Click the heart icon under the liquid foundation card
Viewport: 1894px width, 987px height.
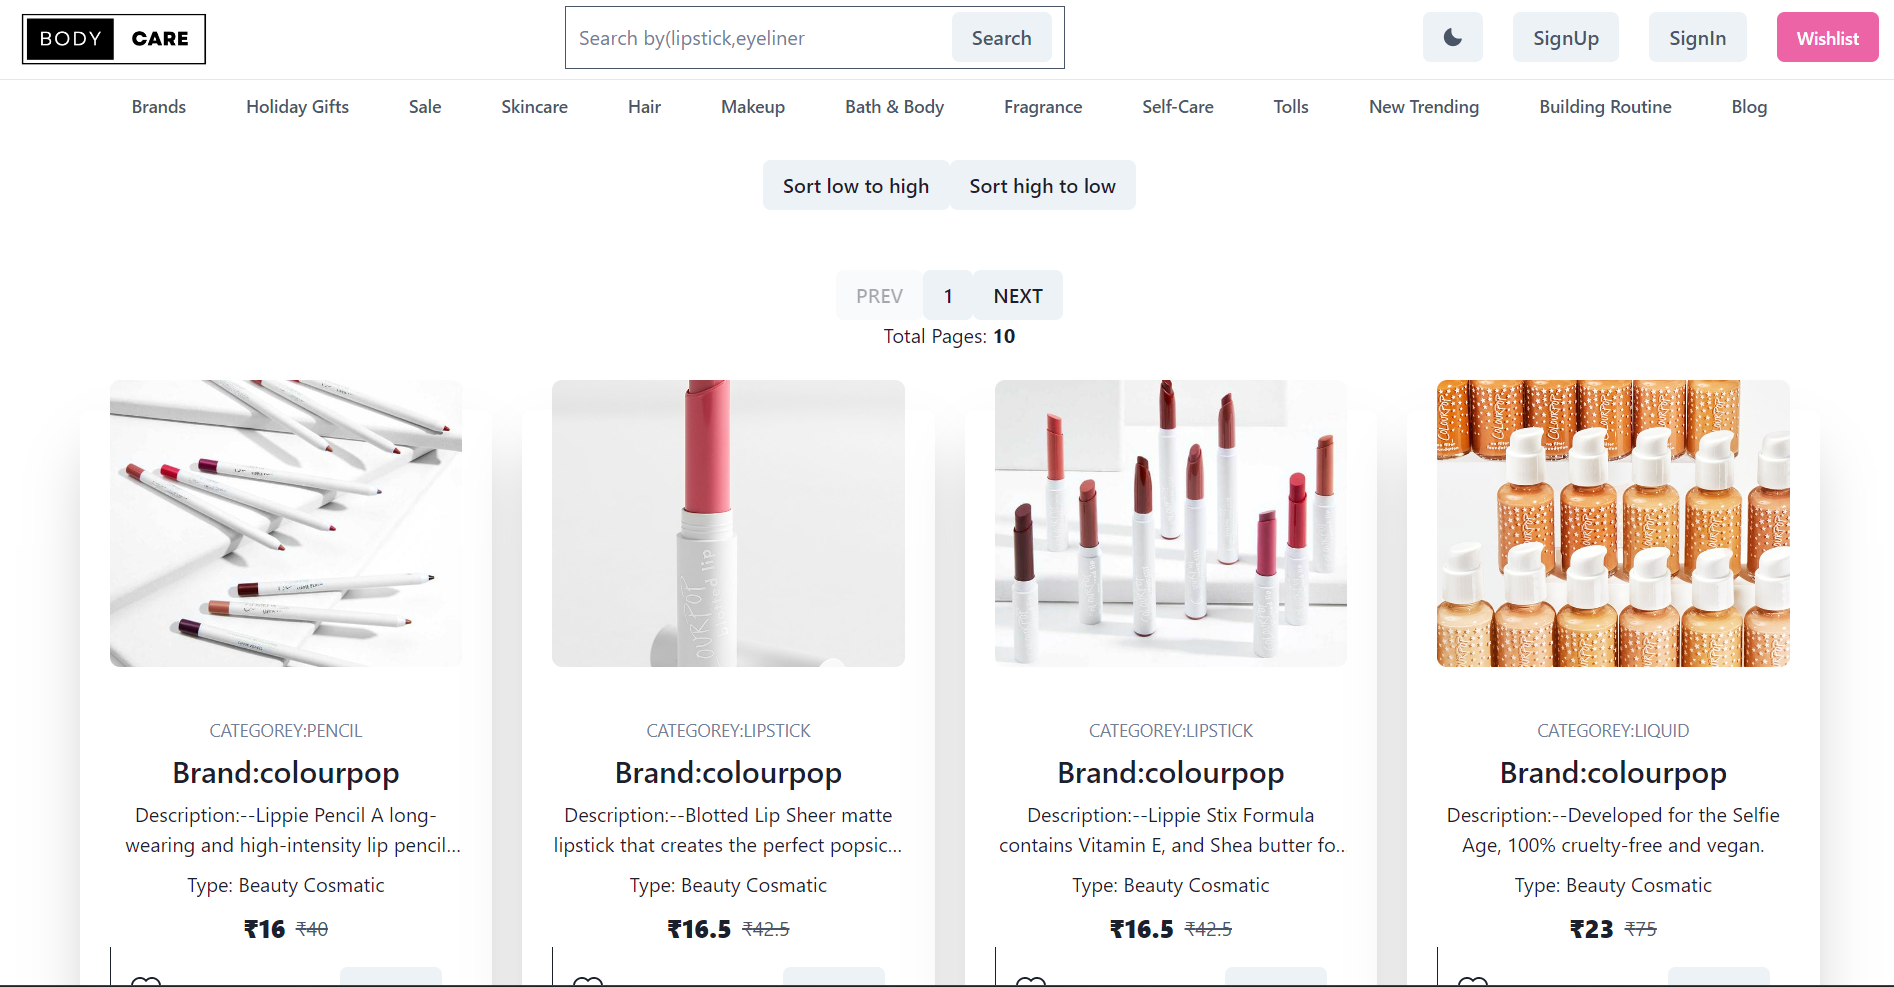(1473, 982)
